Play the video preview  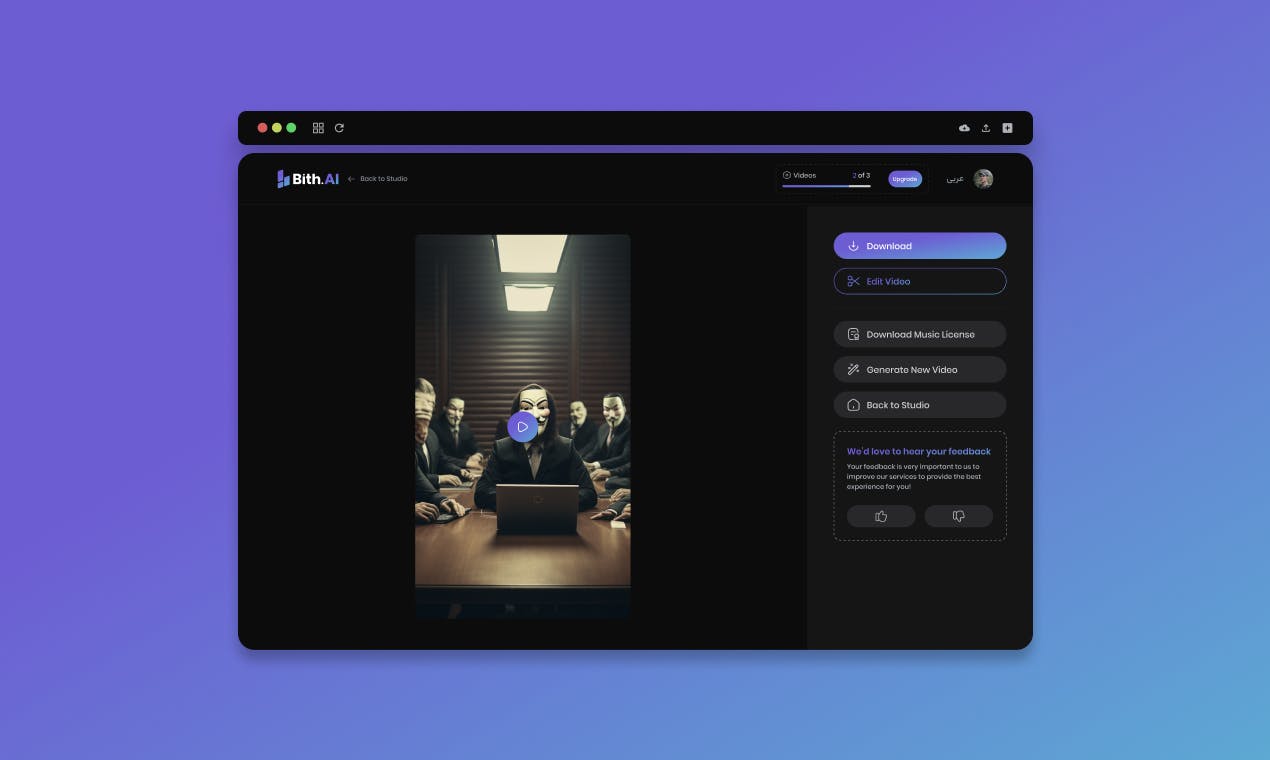(x=522, y=427)
